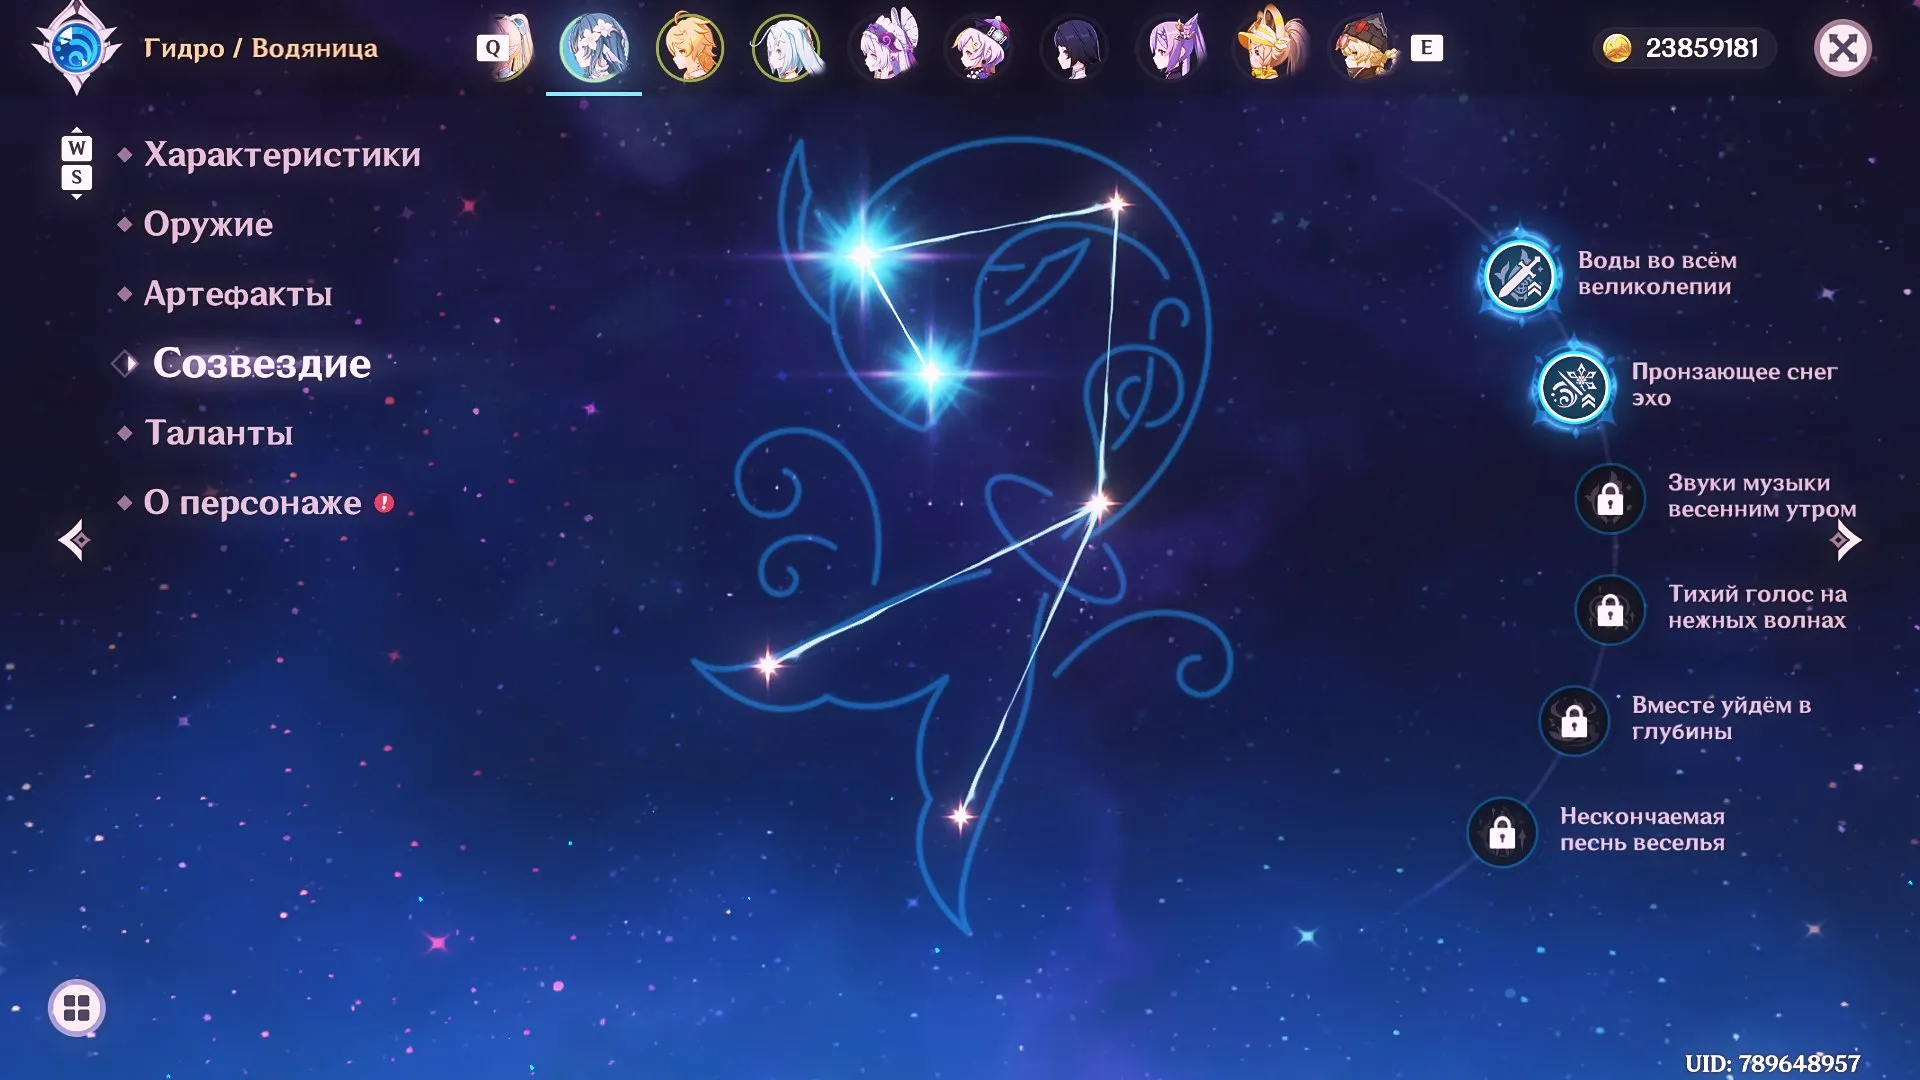
Task: Open the first unlocked constellation sword icon
Action: [1520, 275]
